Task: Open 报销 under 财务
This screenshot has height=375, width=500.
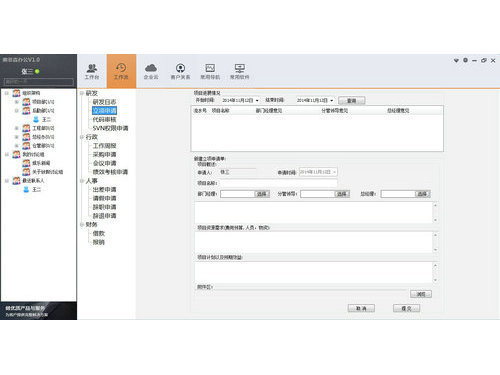Action: point(99,242)
